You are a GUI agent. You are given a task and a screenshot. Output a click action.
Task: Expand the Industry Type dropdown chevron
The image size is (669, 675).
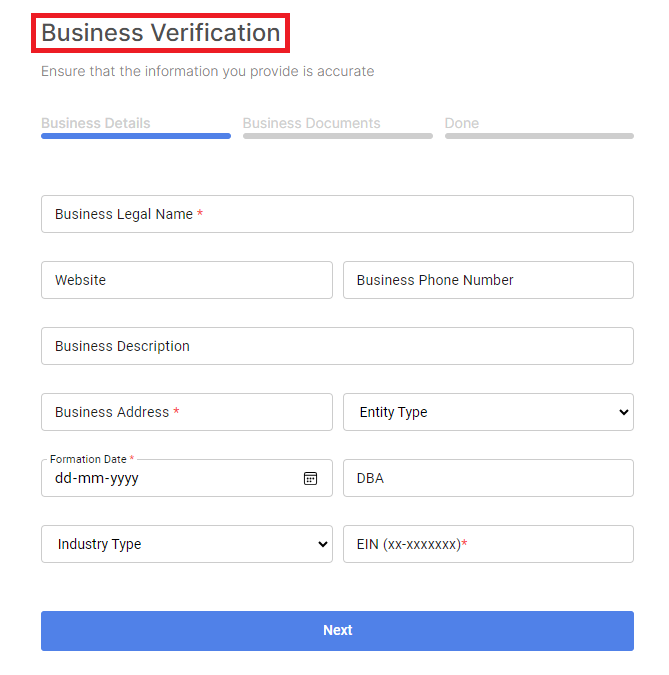point(322,544)
